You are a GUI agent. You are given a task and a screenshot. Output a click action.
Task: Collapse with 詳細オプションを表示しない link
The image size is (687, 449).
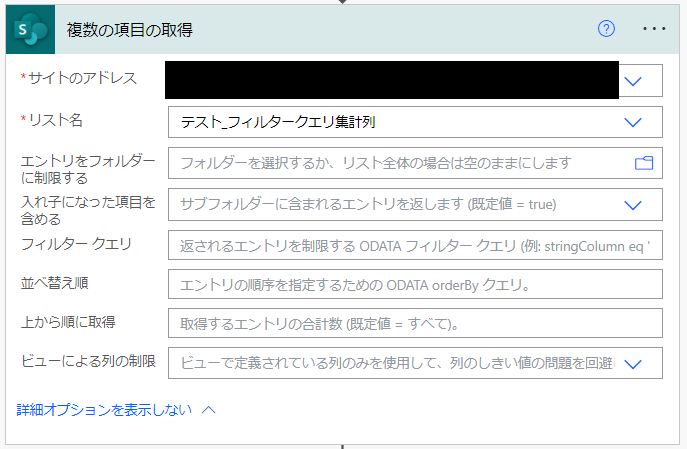click(x=104, y=410)
